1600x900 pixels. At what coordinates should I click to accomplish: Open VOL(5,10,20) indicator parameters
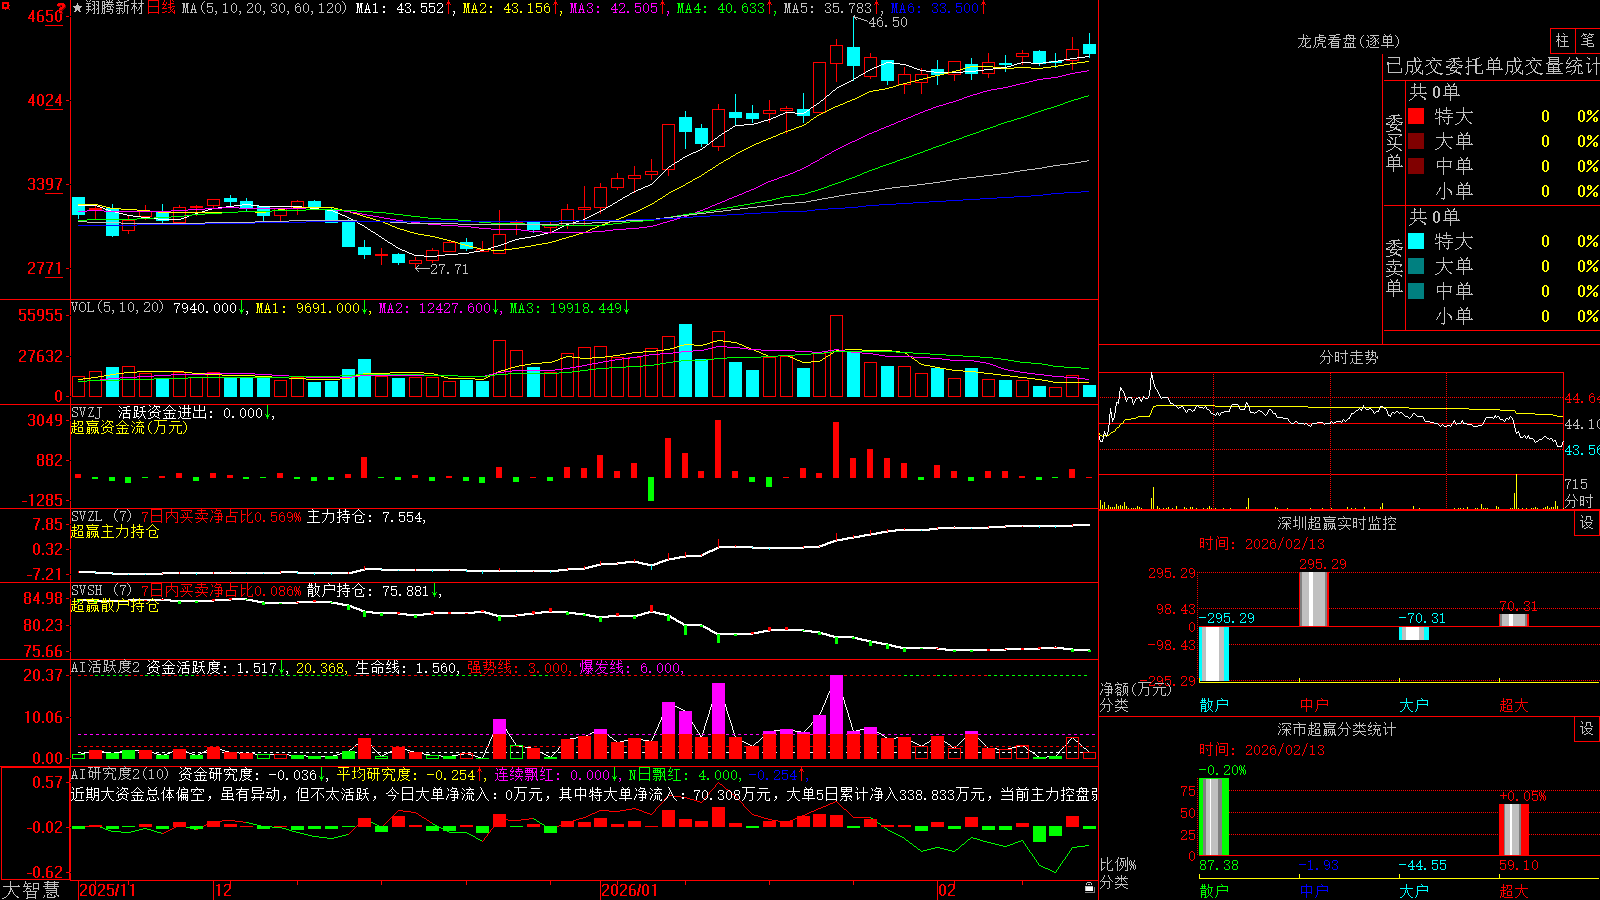pos(117,308)
